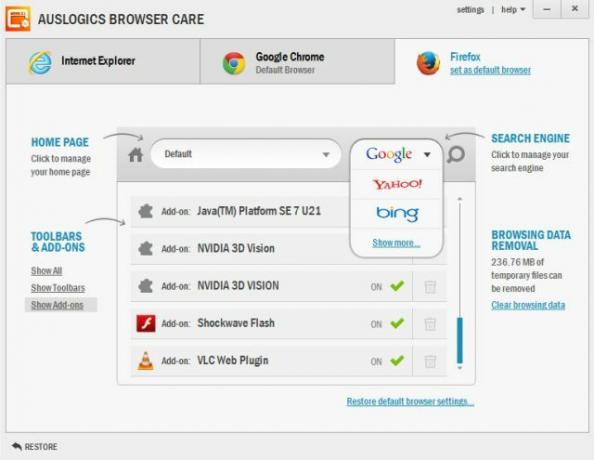594x460 pixels.
Task: Click the 'set as default browser' link
Action: coord(490,70)
